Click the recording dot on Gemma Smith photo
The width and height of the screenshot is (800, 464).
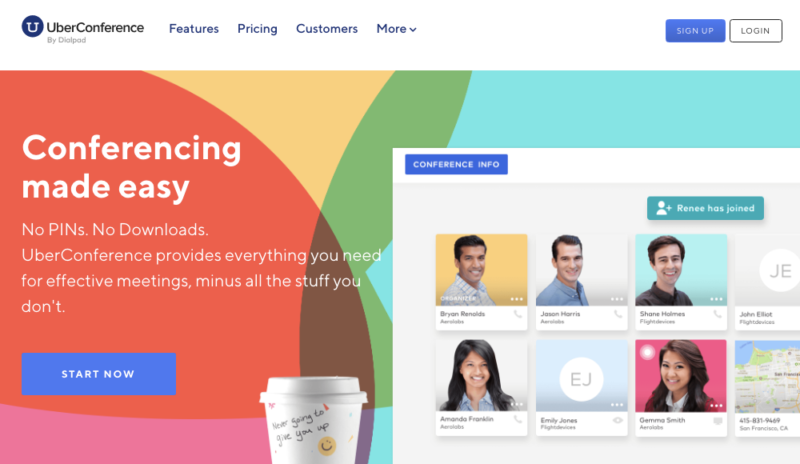tap(647, 352)
